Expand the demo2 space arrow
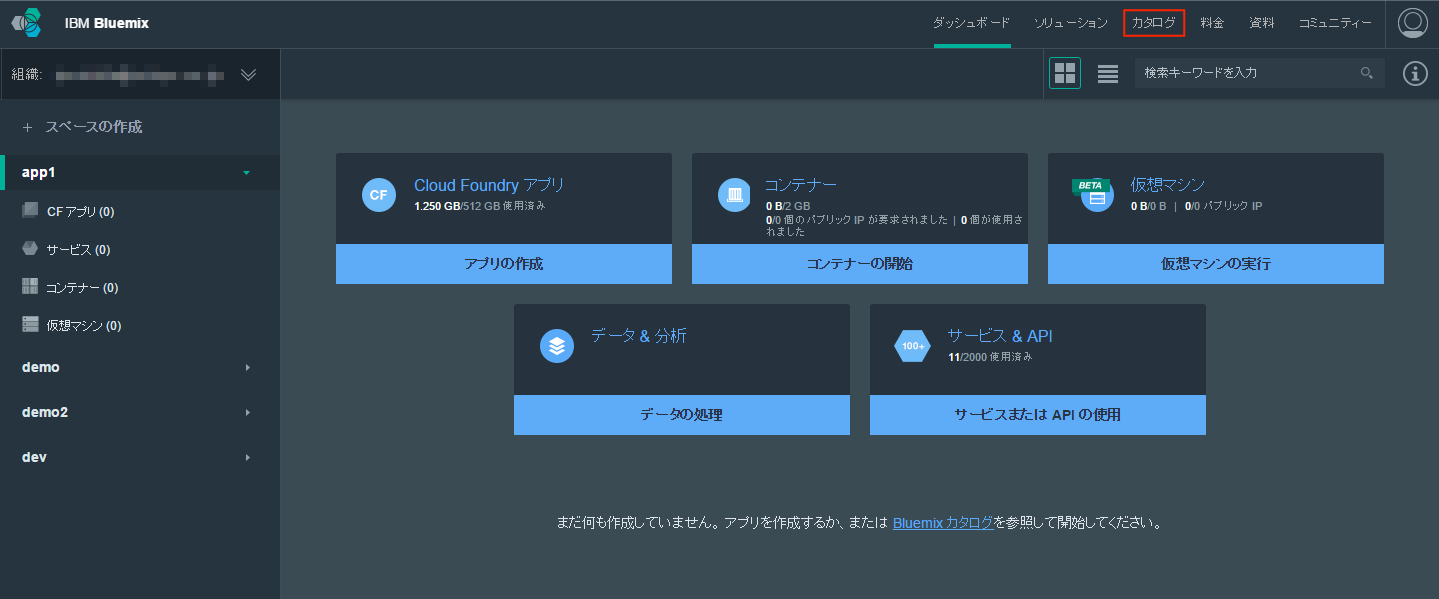The image size is (1439, 599). tap(247, 412)
